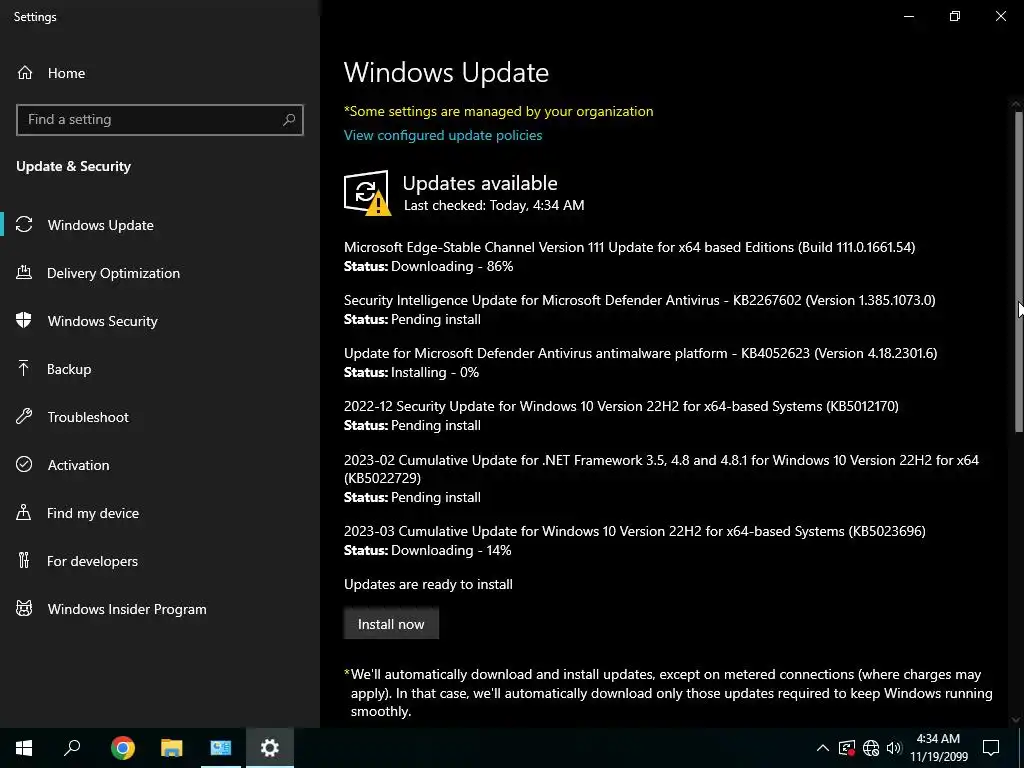Image resolution: width=1024 pixels, height=768 pixels.
Task: Restore down the Settings window
Action: 955,16
